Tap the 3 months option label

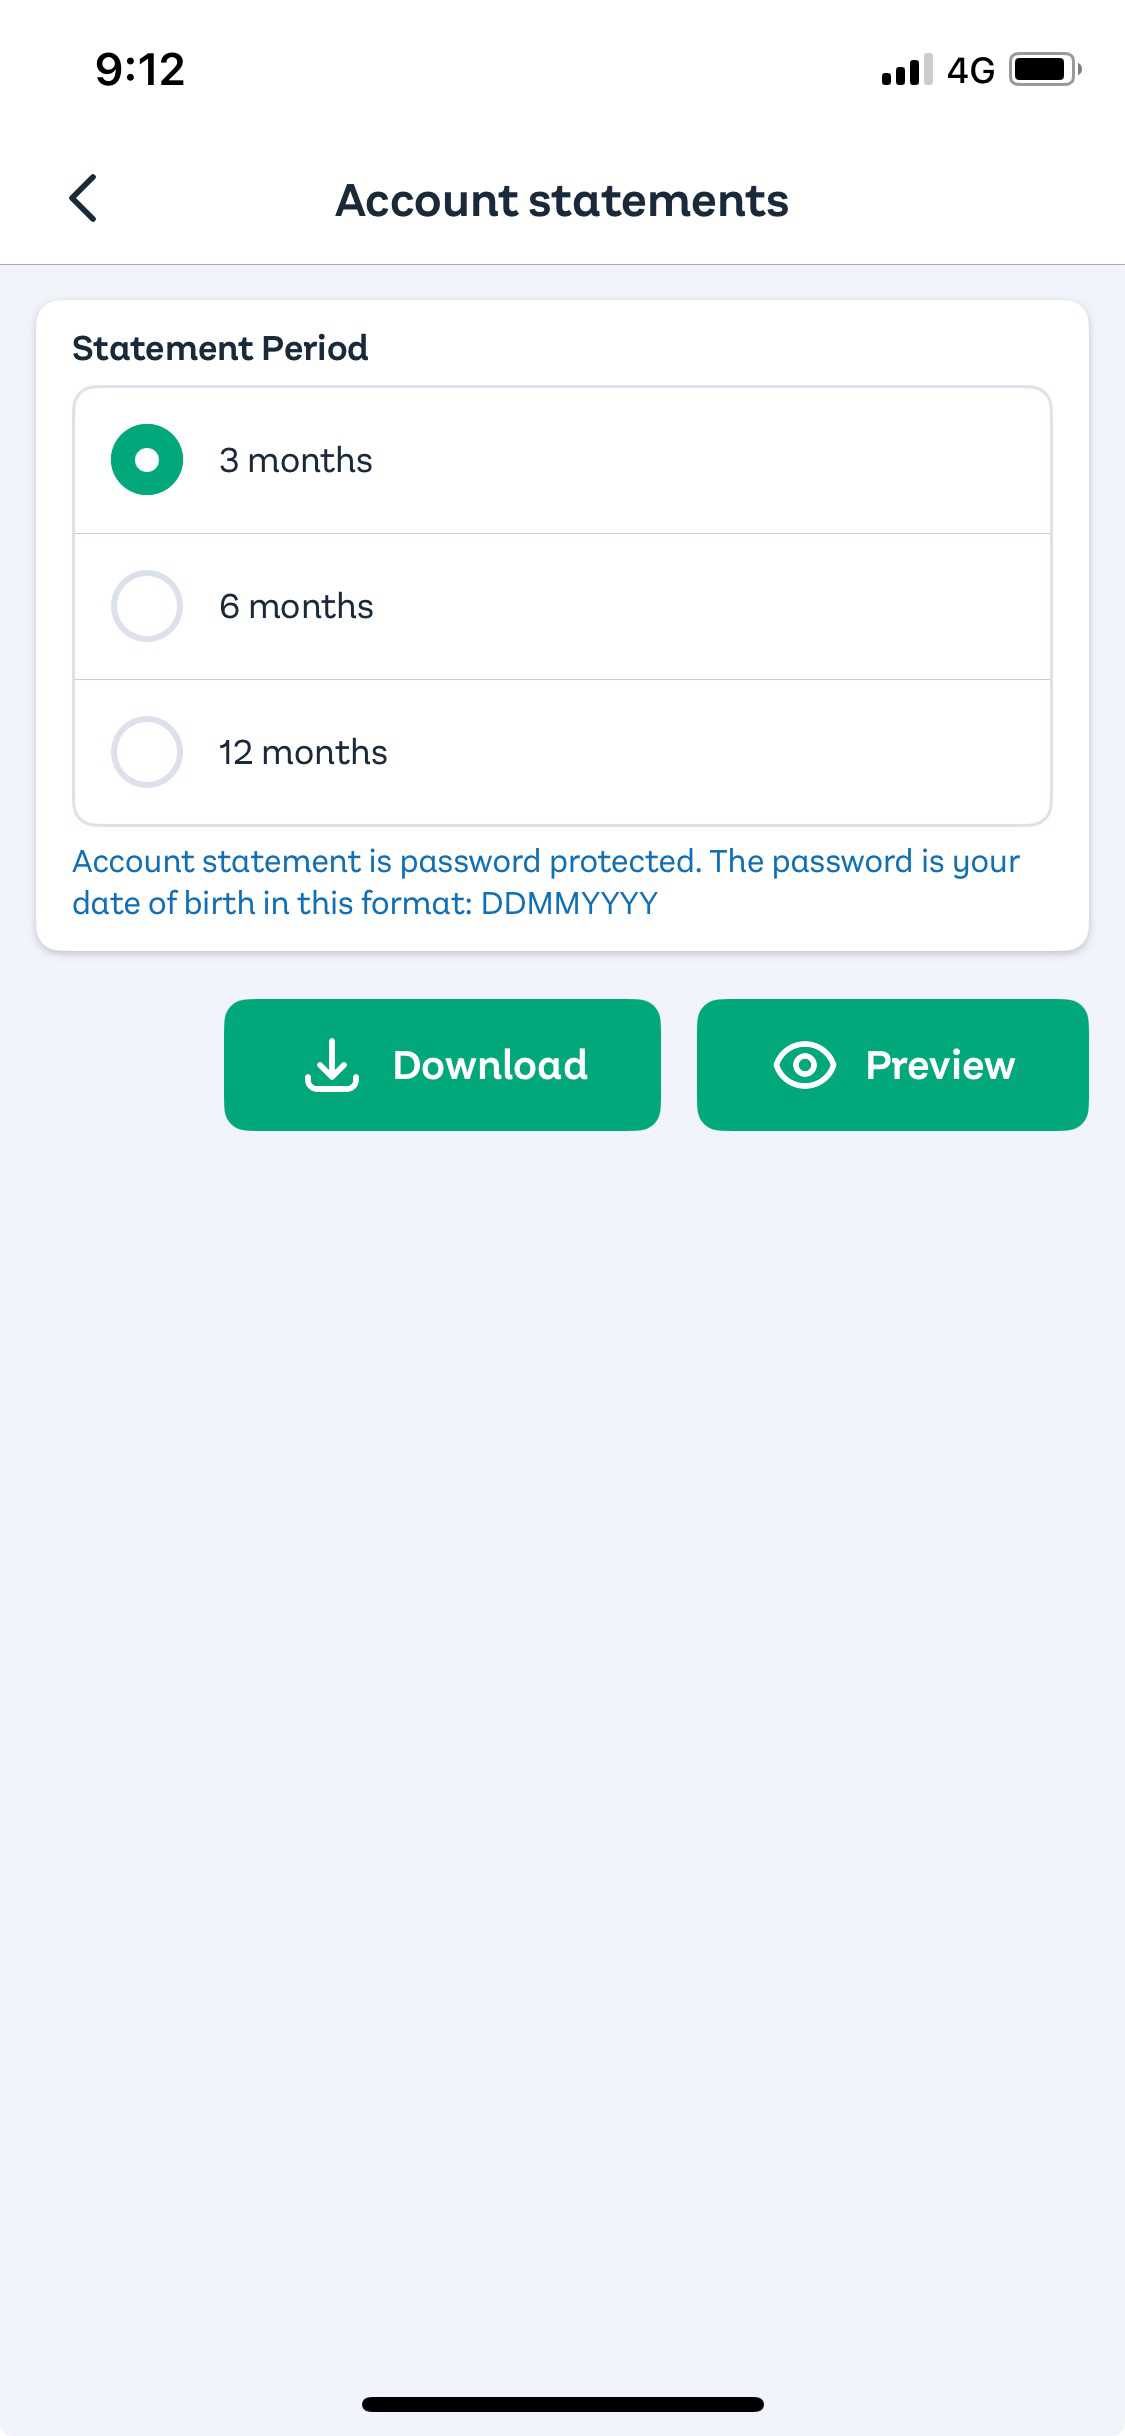click(295, 460)
